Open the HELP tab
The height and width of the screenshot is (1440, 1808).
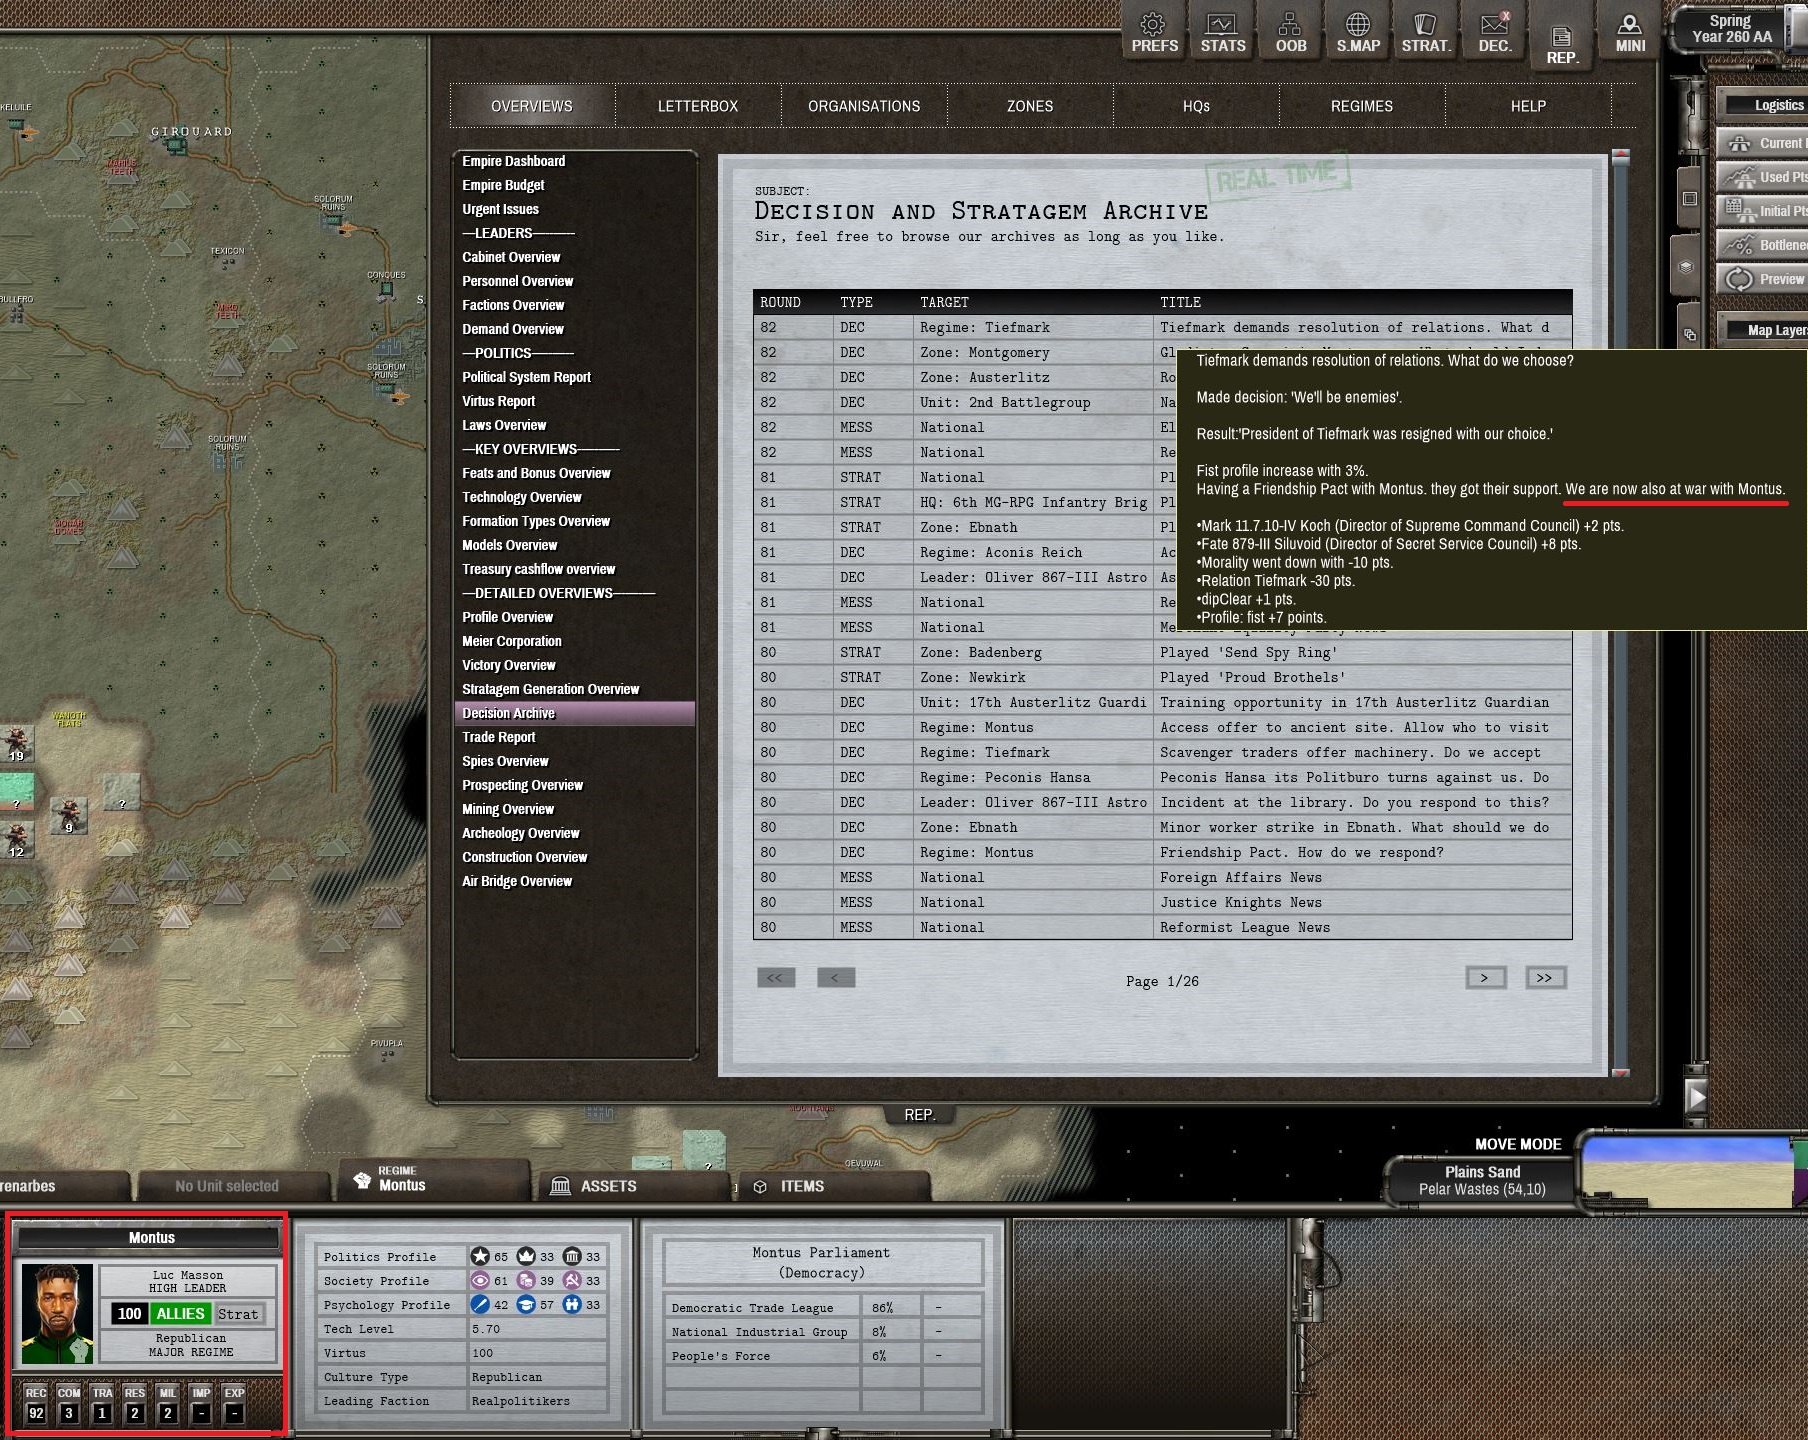tap(1528, 106)
